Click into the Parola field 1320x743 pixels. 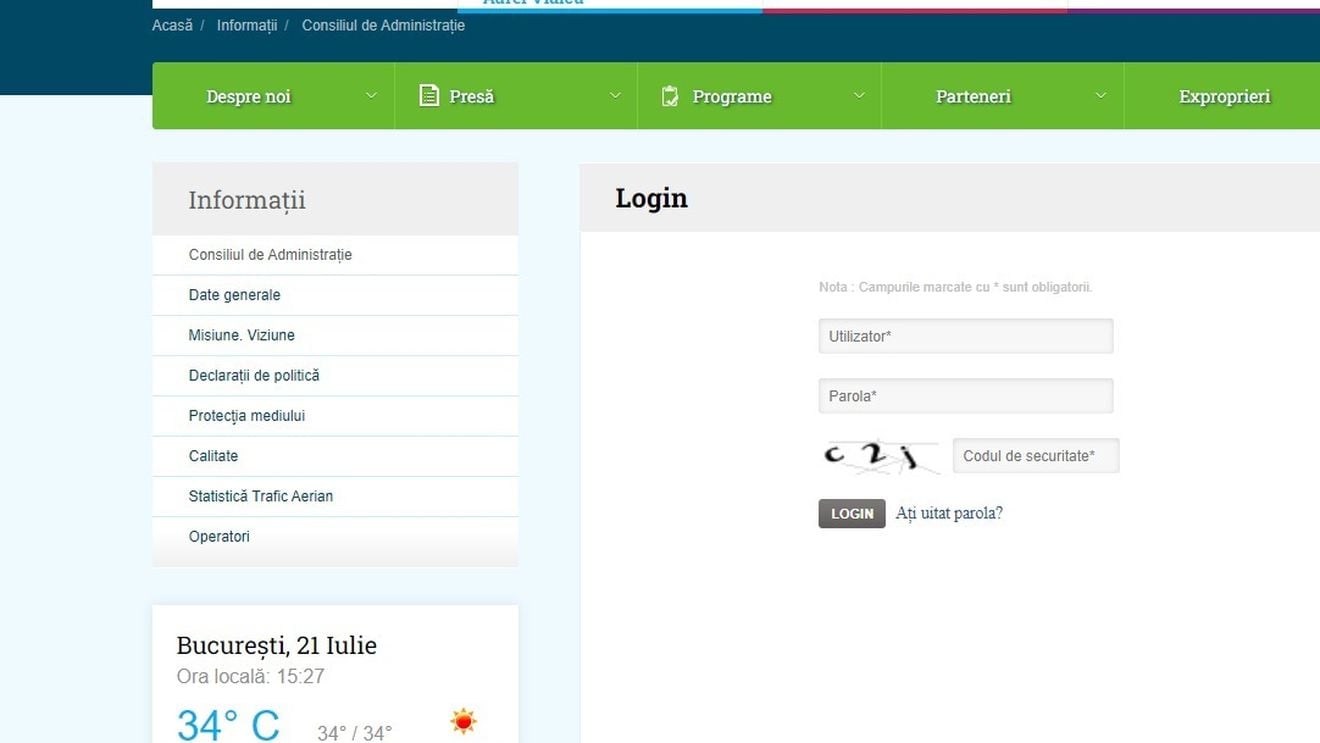(x=965, y=396)
